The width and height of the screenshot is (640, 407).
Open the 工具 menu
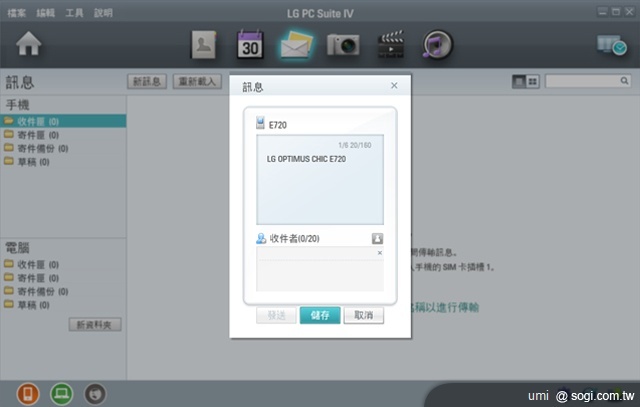click(74, 13)
